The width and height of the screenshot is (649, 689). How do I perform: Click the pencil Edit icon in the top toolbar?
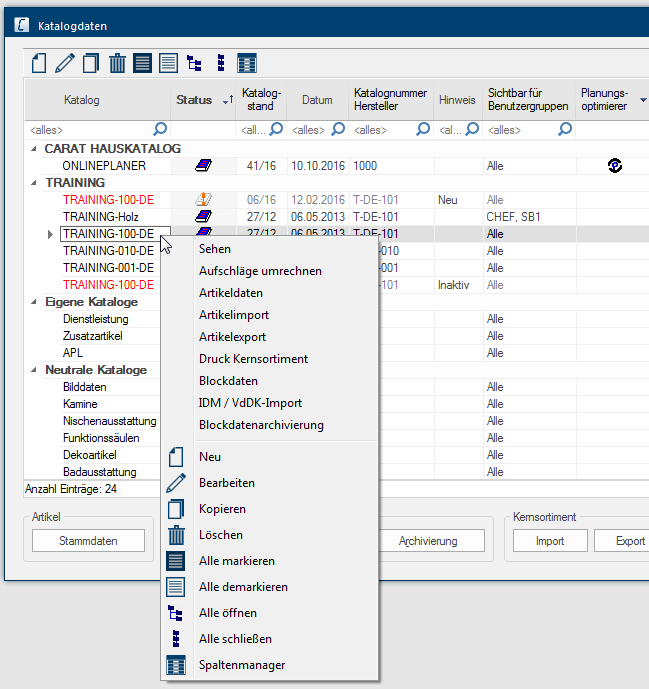point(65,63)
